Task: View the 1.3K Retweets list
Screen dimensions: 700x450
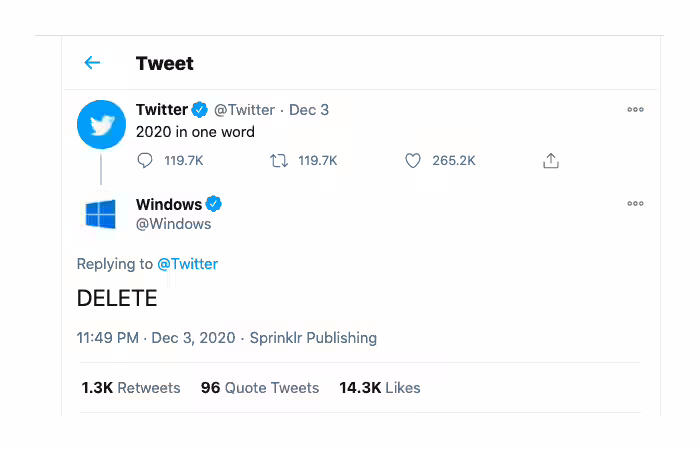Action: pyautogui.click(x=131, y=388)
